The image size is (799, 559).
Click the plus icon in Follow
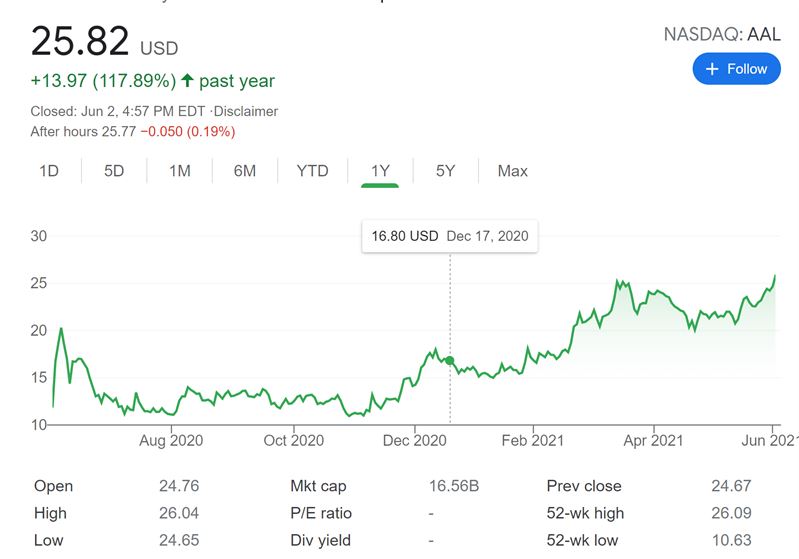[712, 69]
